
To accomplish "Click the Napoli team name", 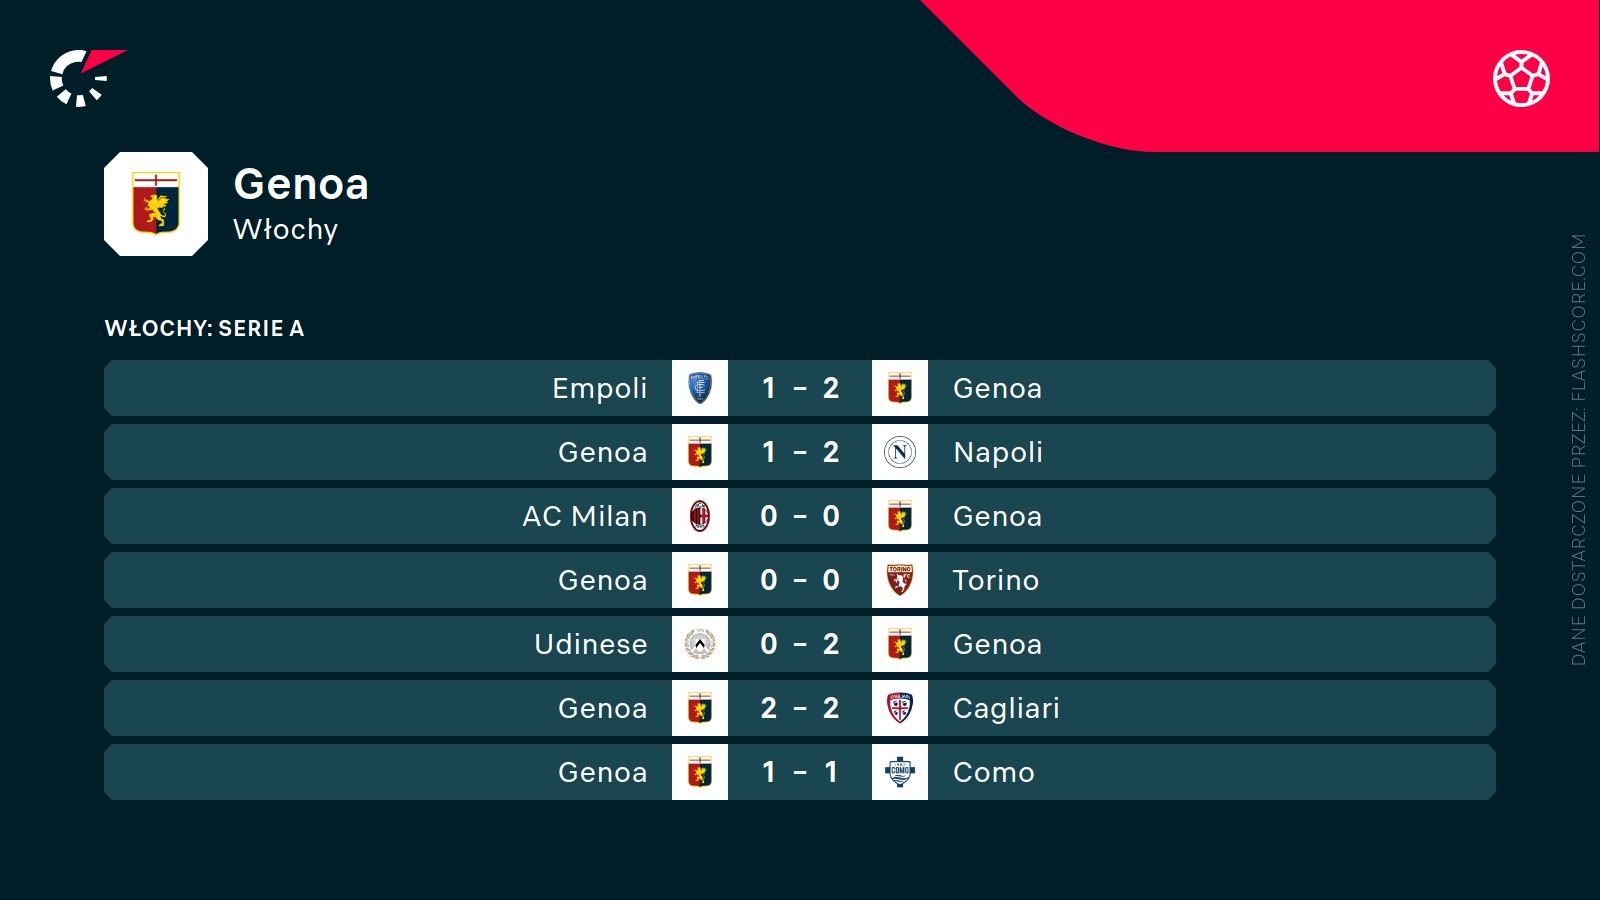I will 998,452.
